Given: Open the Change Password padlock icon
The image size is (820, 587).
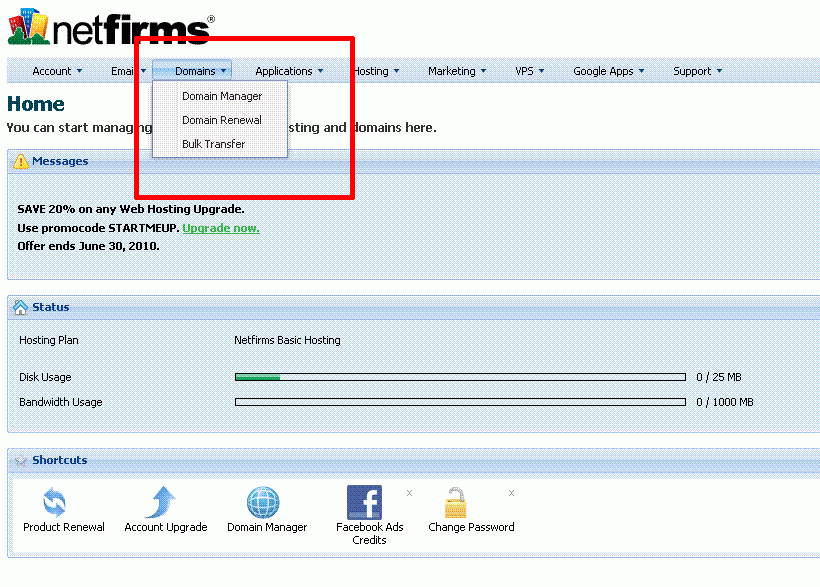Looking at the screenshot, I should (x=455, y=502).
